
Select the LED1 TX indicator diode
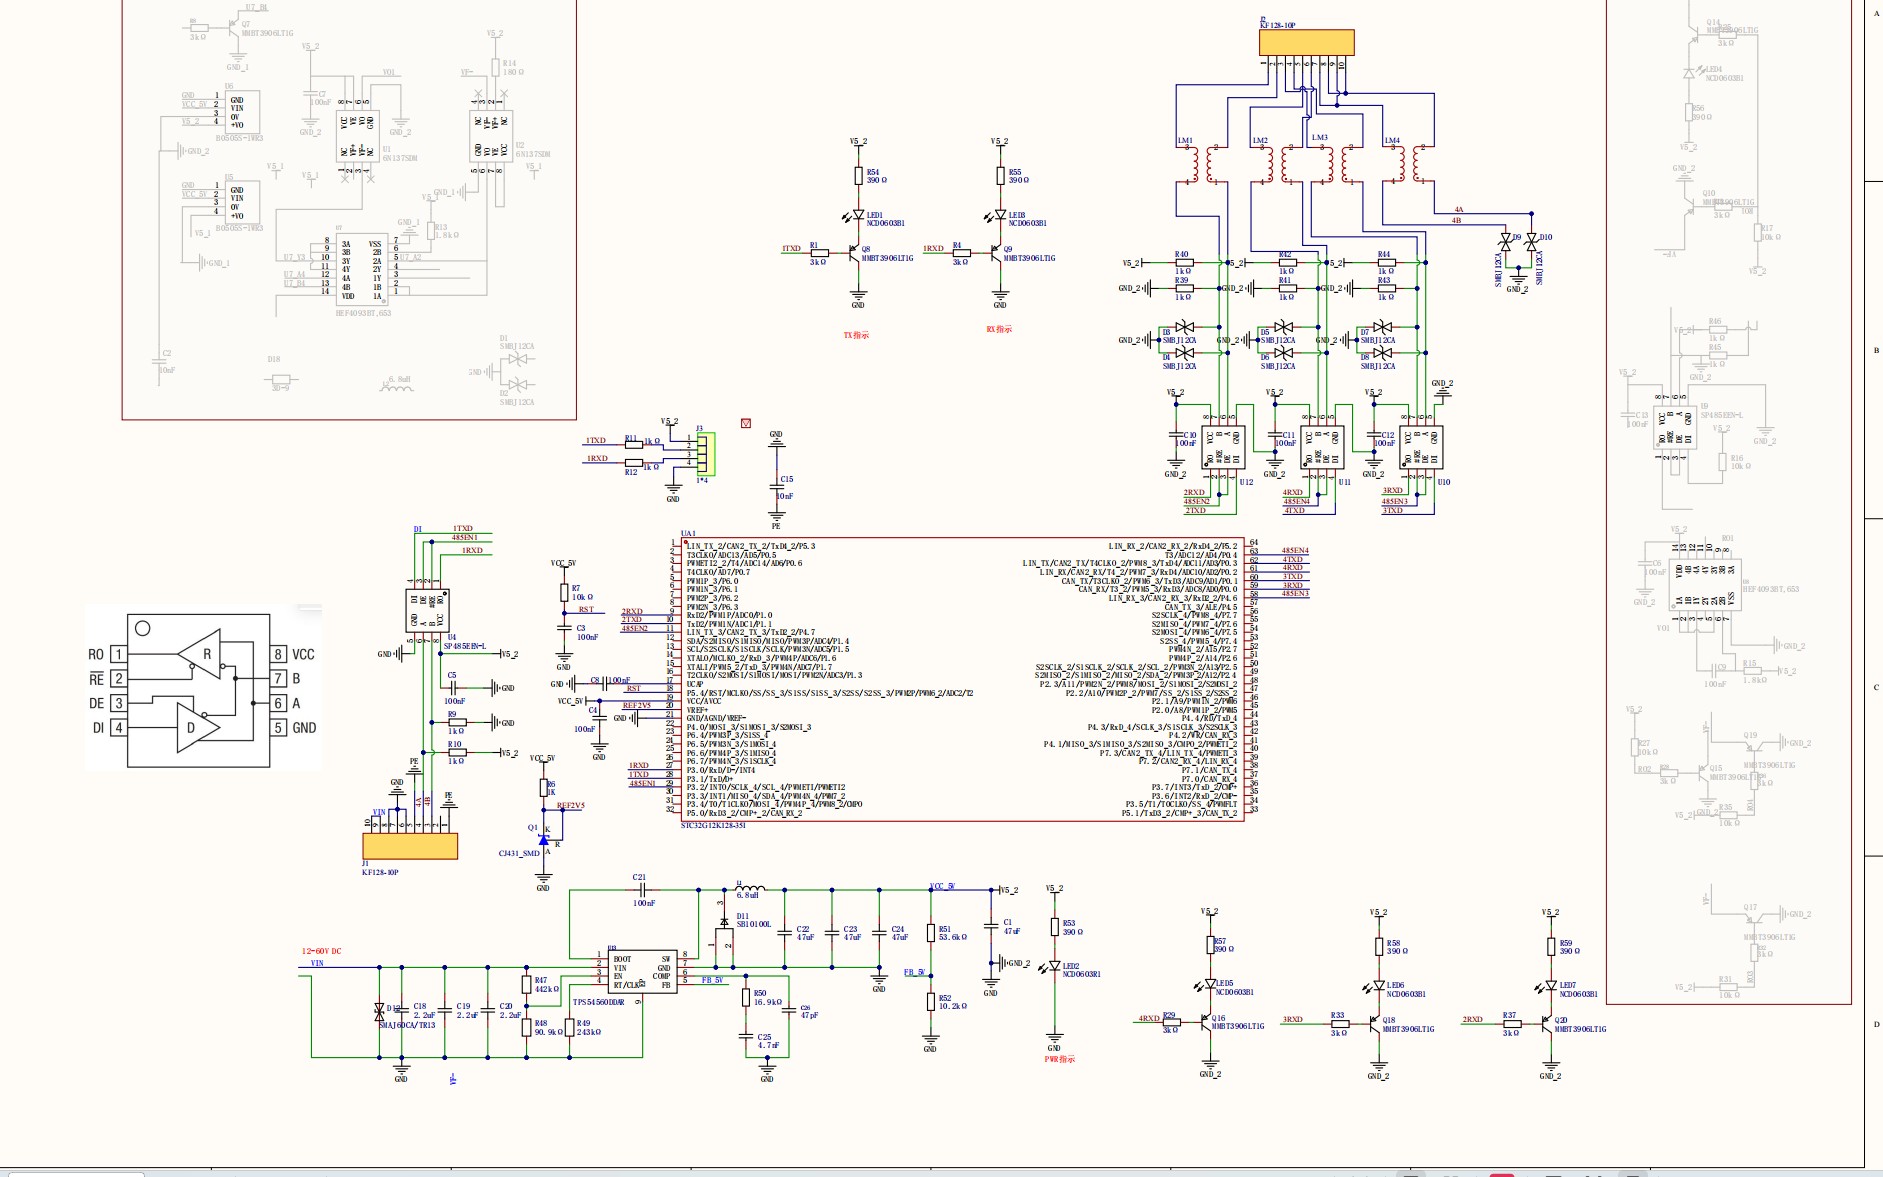[x=857, y=216]
